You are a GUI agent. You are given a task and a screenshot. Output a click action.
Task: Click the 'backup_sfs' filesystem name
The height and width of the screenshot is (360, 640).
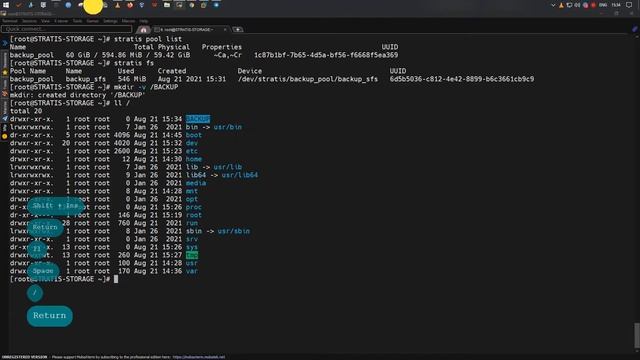[86, 79]
